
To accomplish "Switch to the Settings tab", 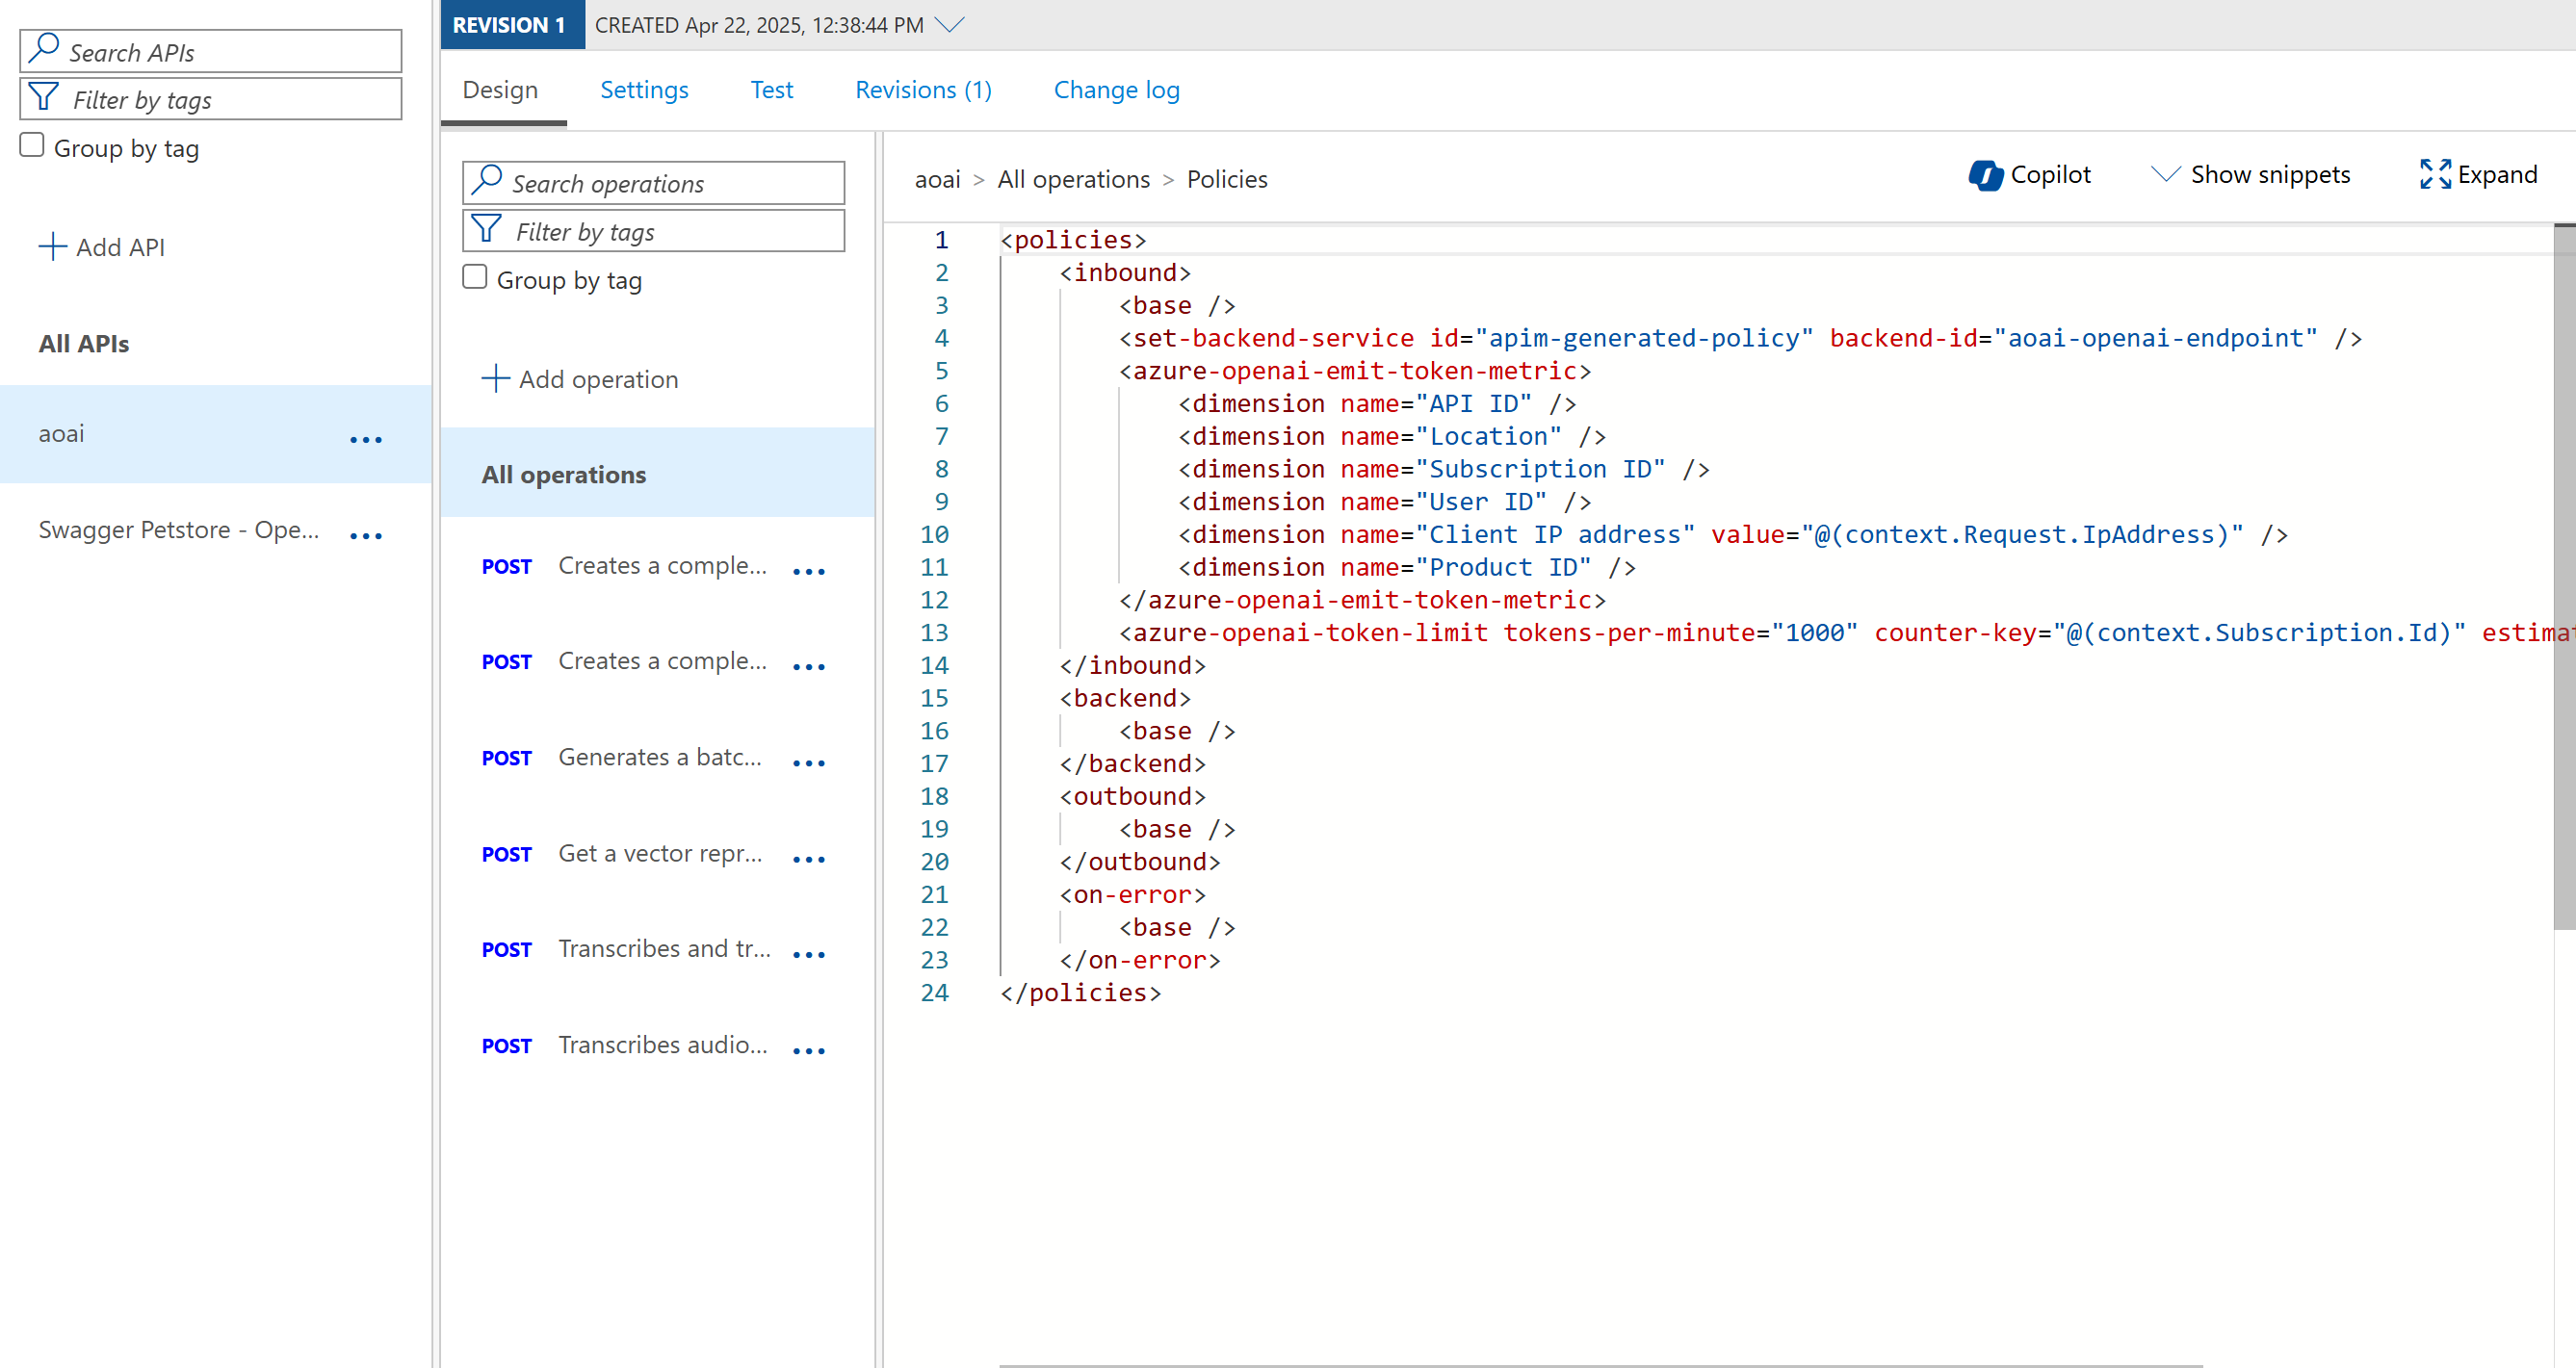I will [x=644, y=90].
